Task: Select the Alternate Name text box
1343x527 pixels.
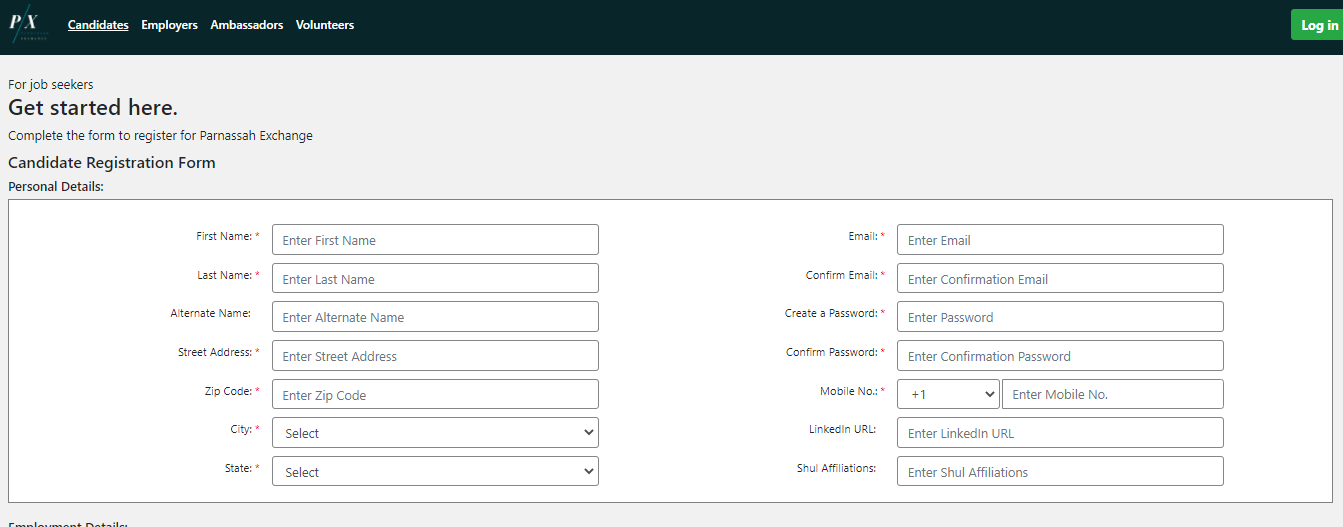Action: pos(435,317)
